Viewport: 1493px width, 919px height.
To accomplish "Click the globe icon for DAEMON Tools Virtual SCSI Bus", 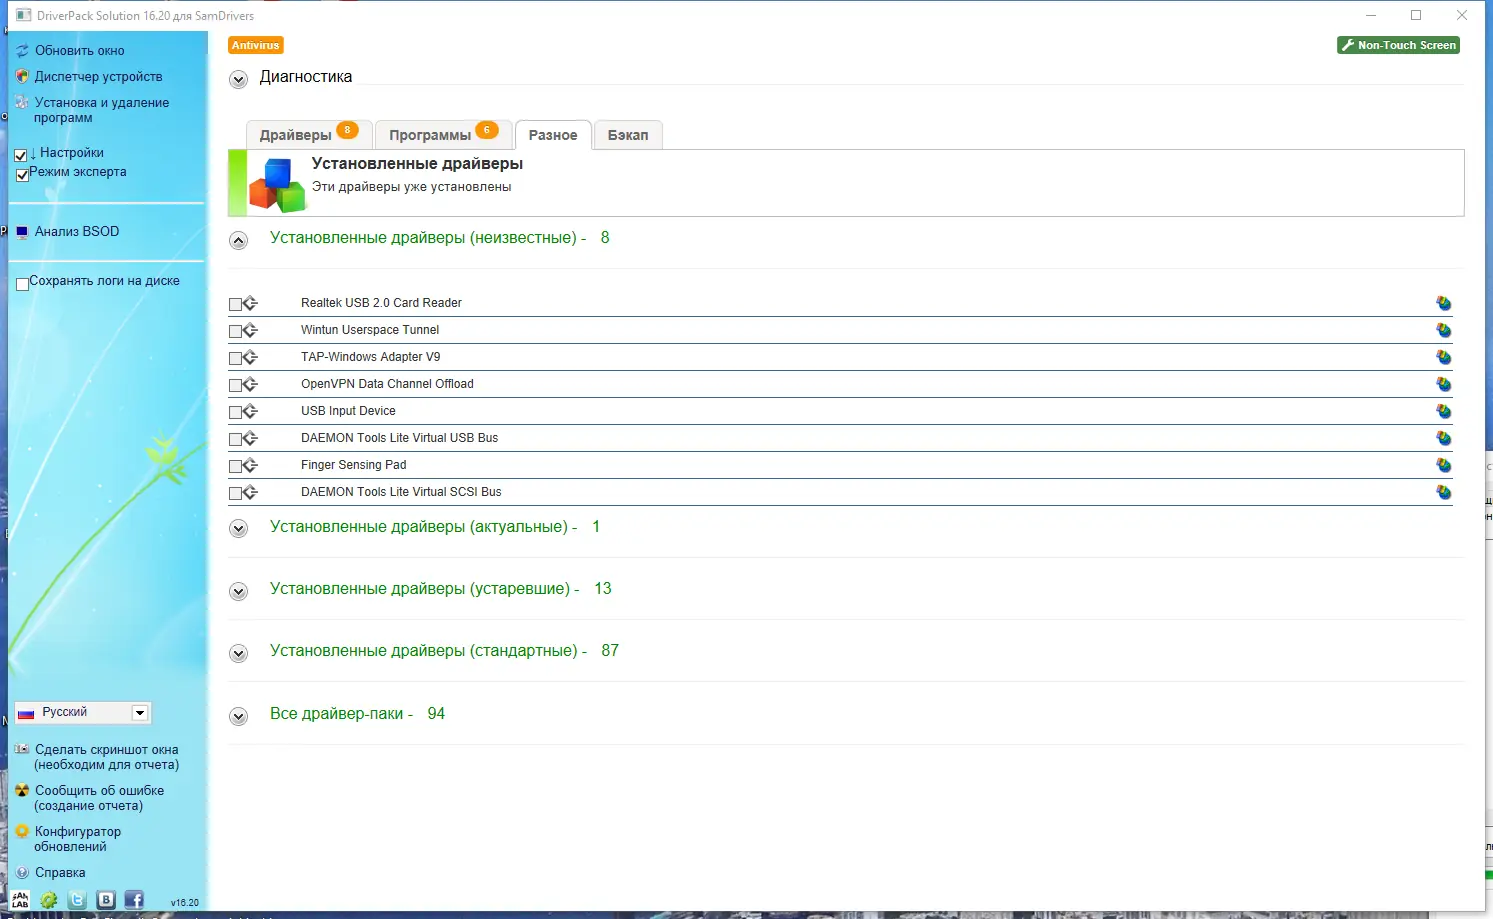I will pyautogui.click(x=1444, y=492).
